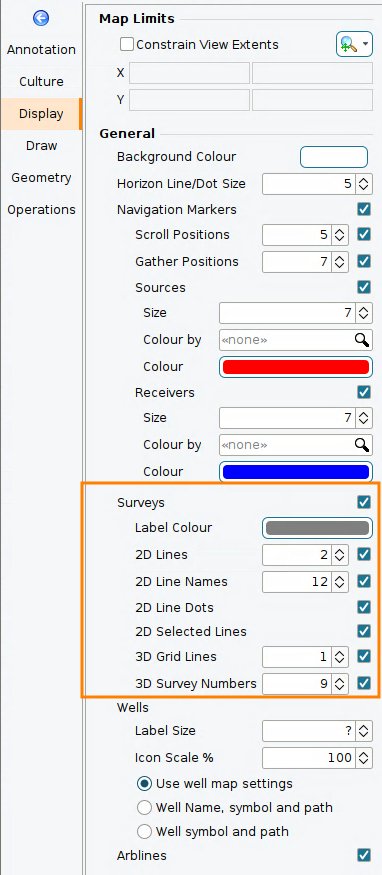Toggle 3D Survey Numbers checkbox
This screenshot has width=382, height=875.
pos(364,683)
